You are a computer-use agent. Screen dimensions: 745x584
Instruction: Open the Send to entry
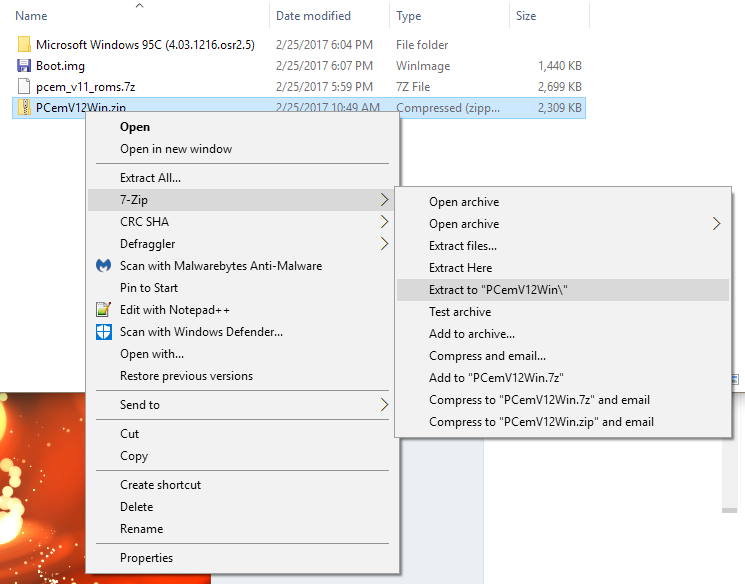point(242,405)
